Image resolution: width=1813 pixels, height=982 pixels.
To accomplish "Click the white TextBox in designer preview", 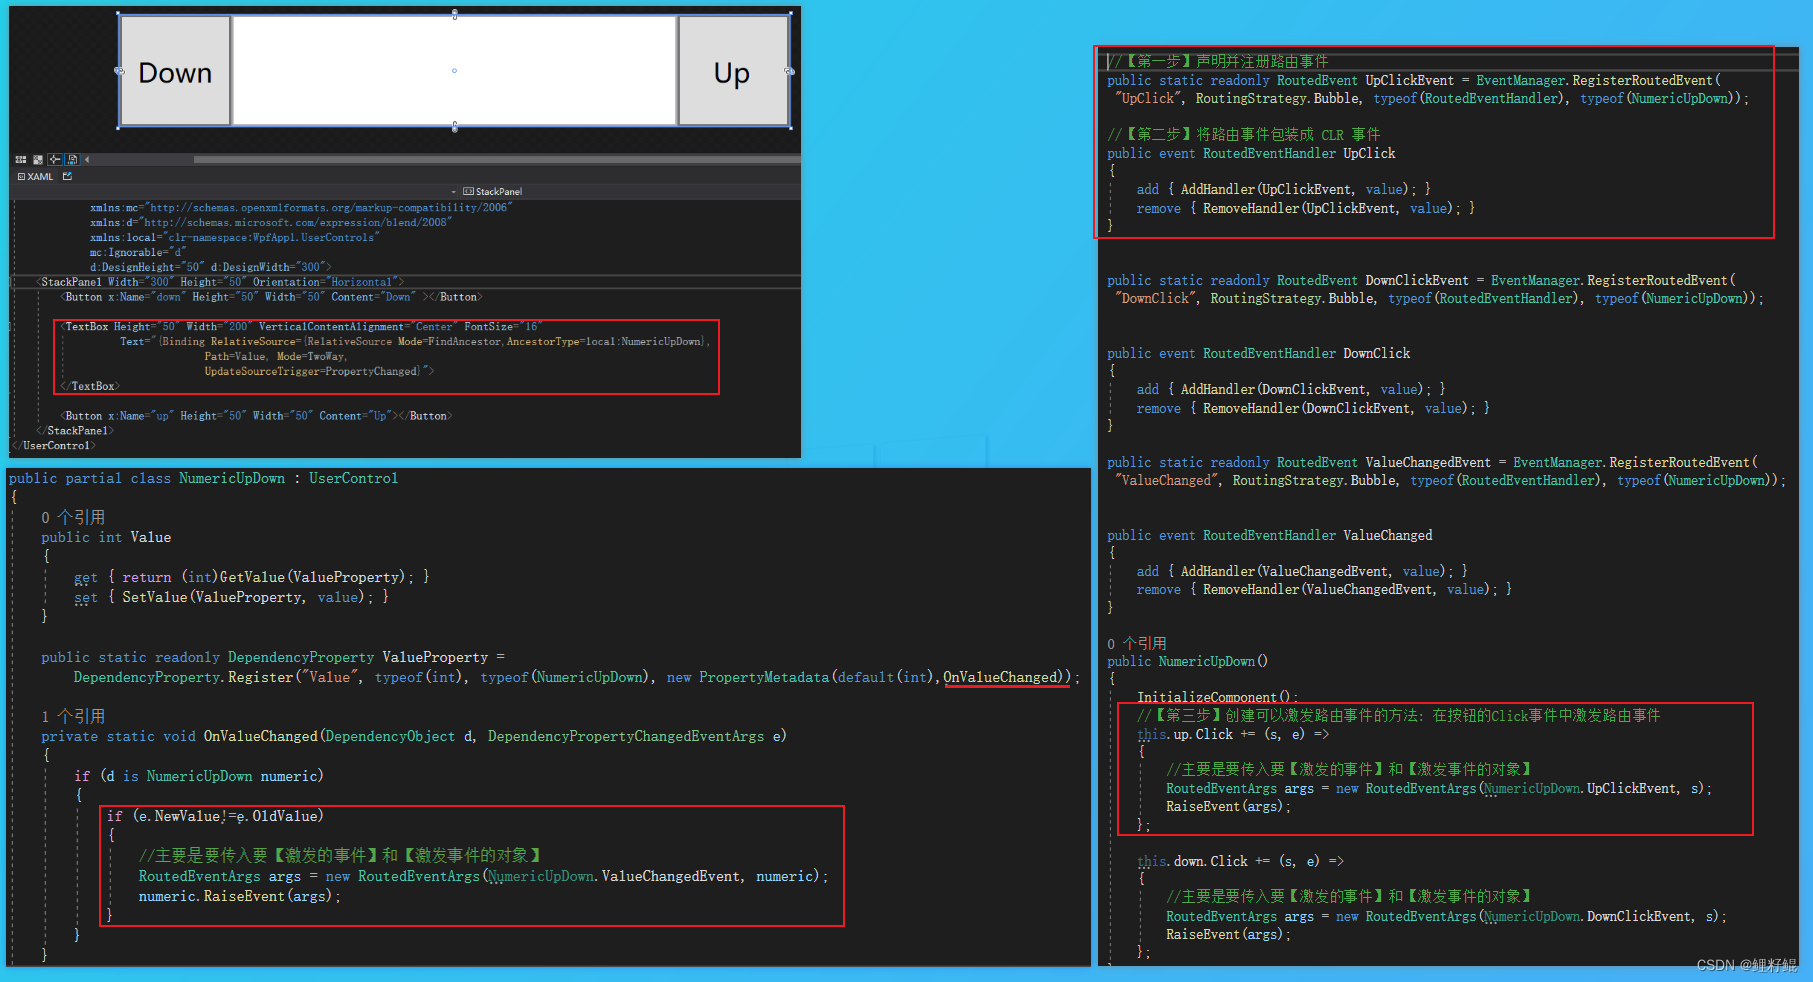I will (x=454, y=71).
